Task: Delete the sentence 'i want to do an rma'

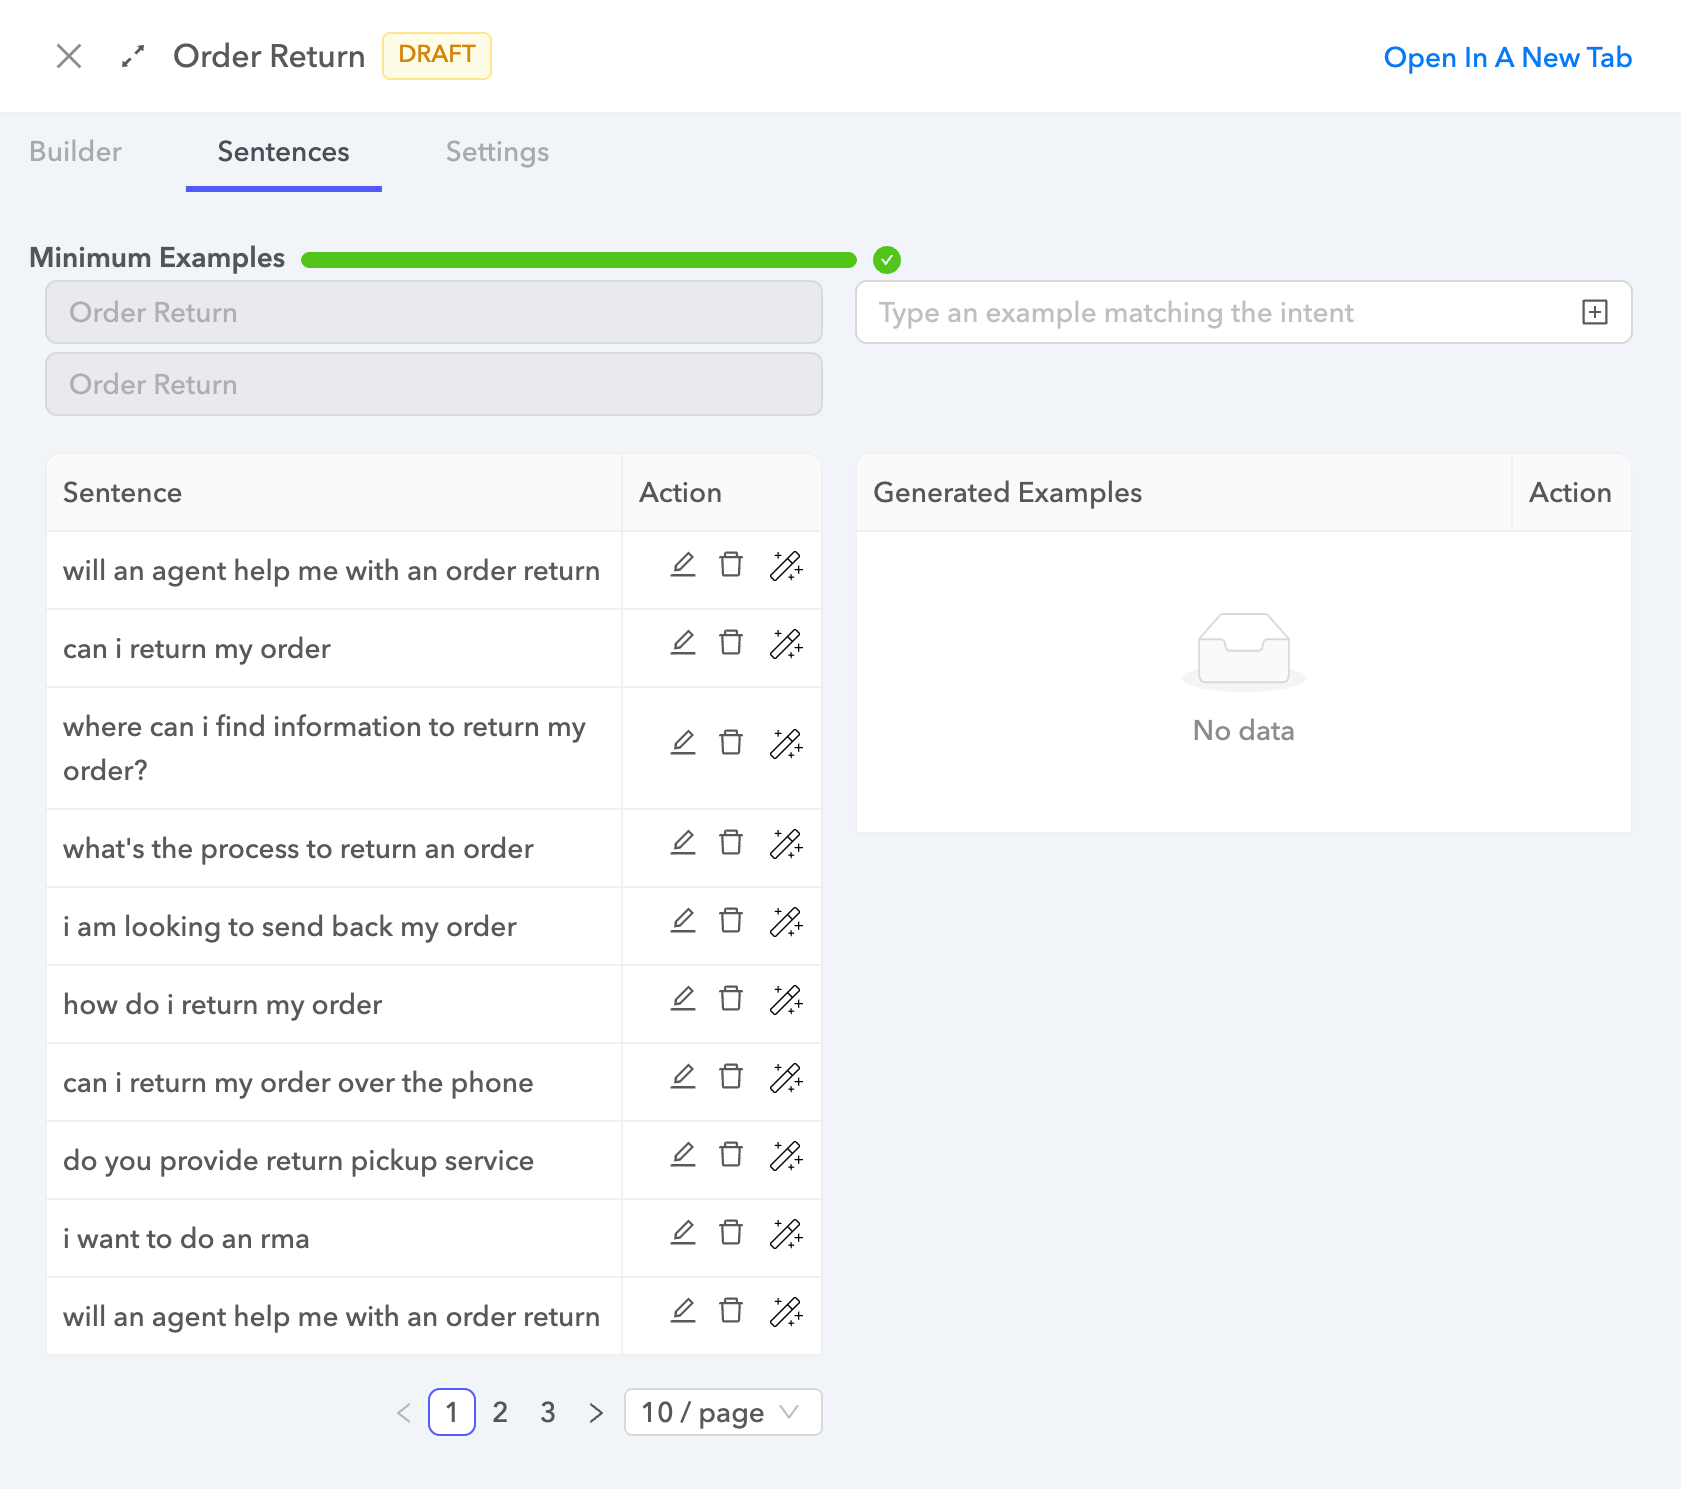Action: point(731,1233)
